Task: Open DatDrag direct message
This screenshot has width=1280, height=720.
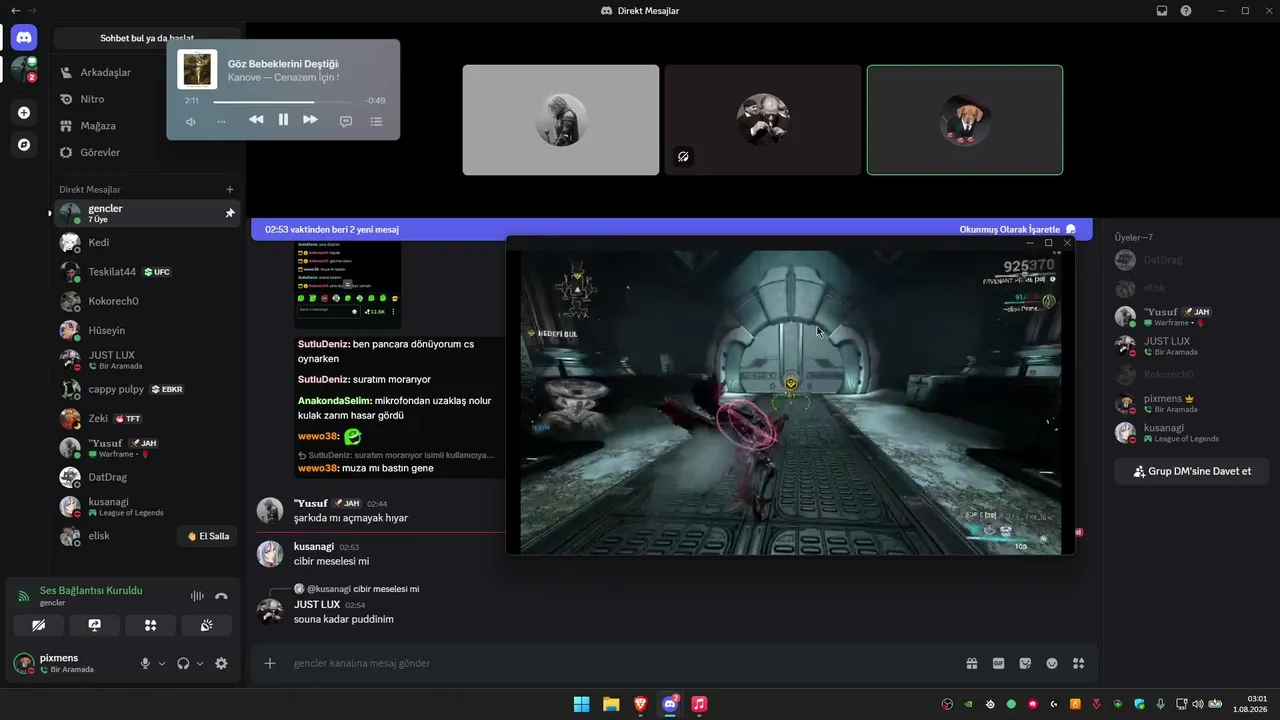Action: [x=148, y=477]
